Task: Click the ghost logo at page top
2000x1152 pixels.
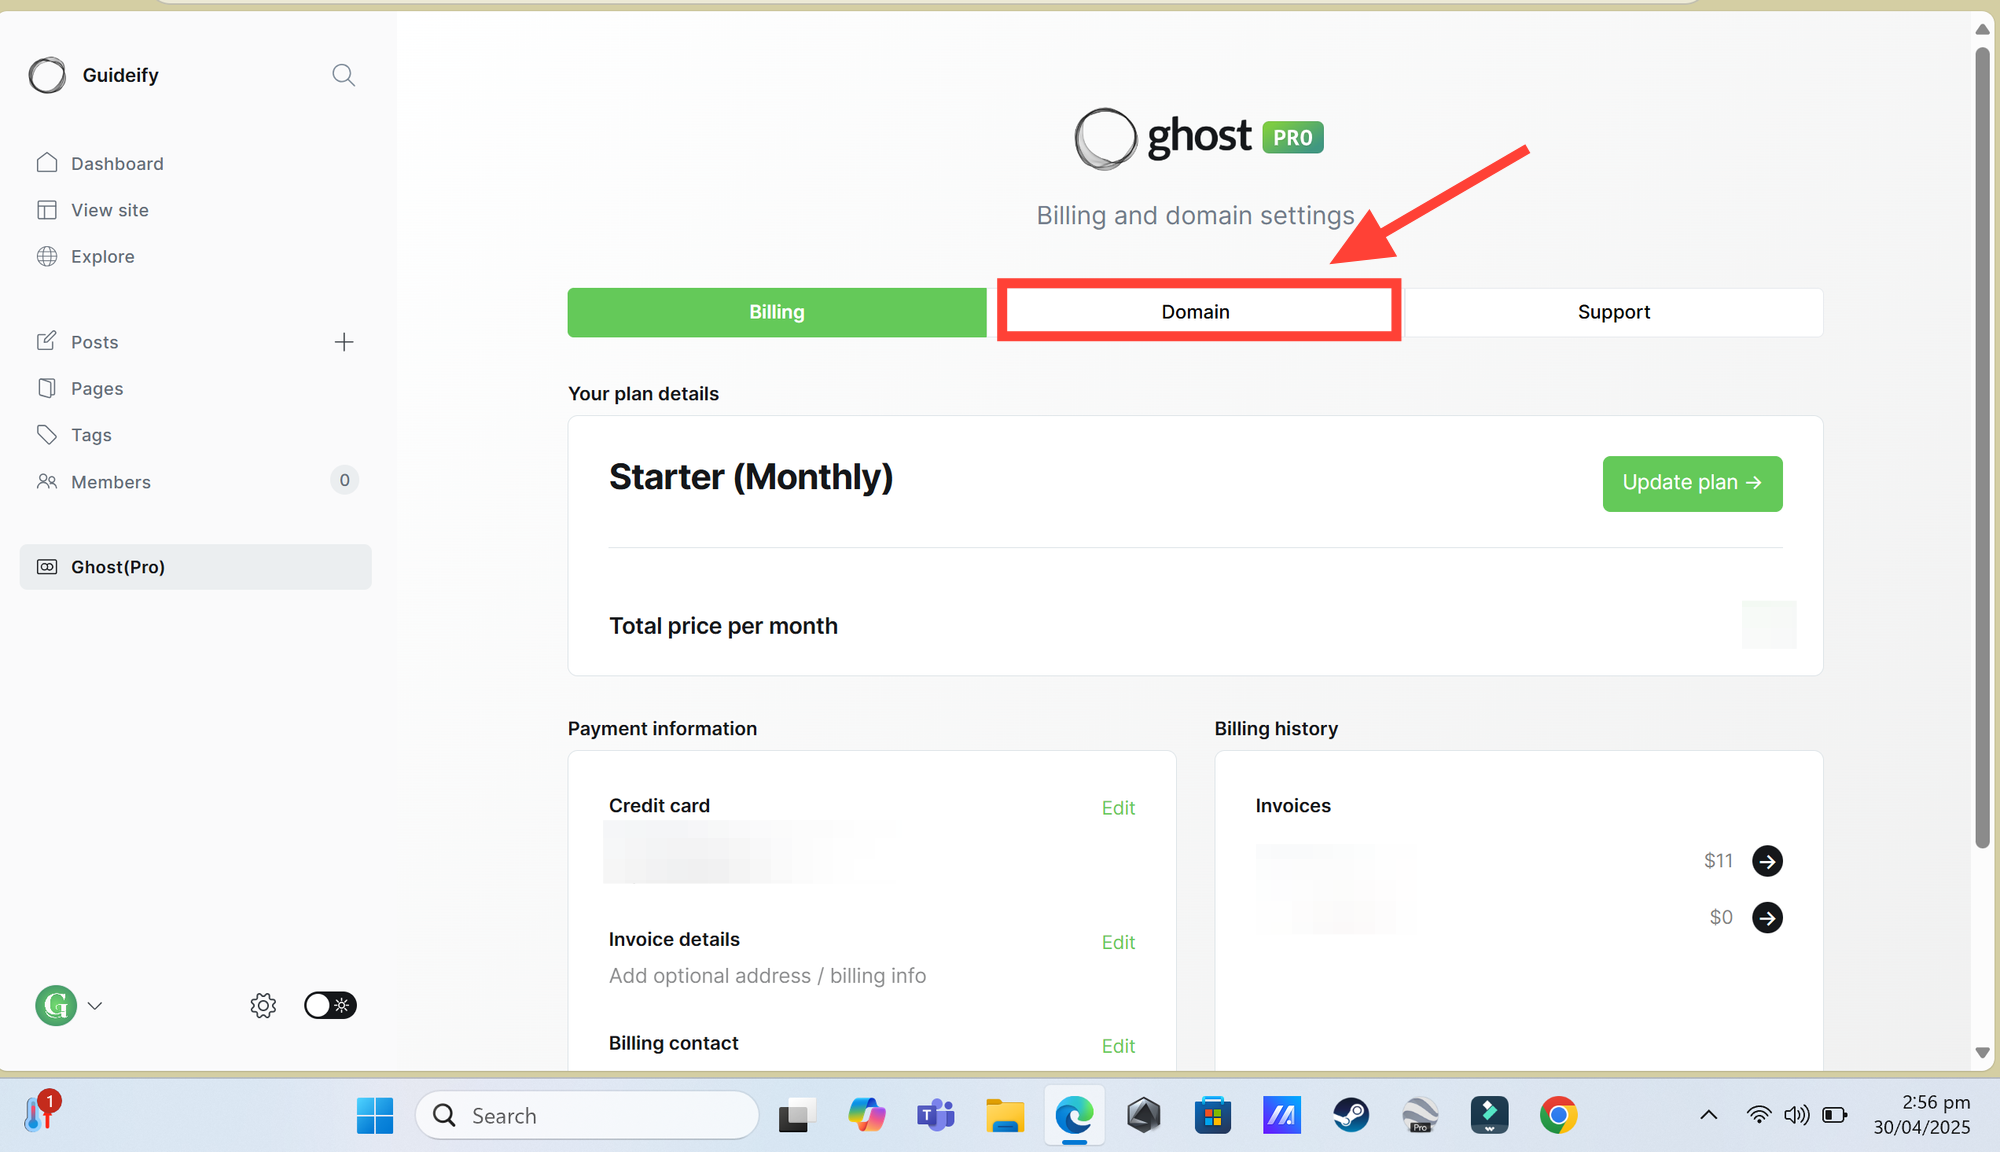Action: 1163,138
